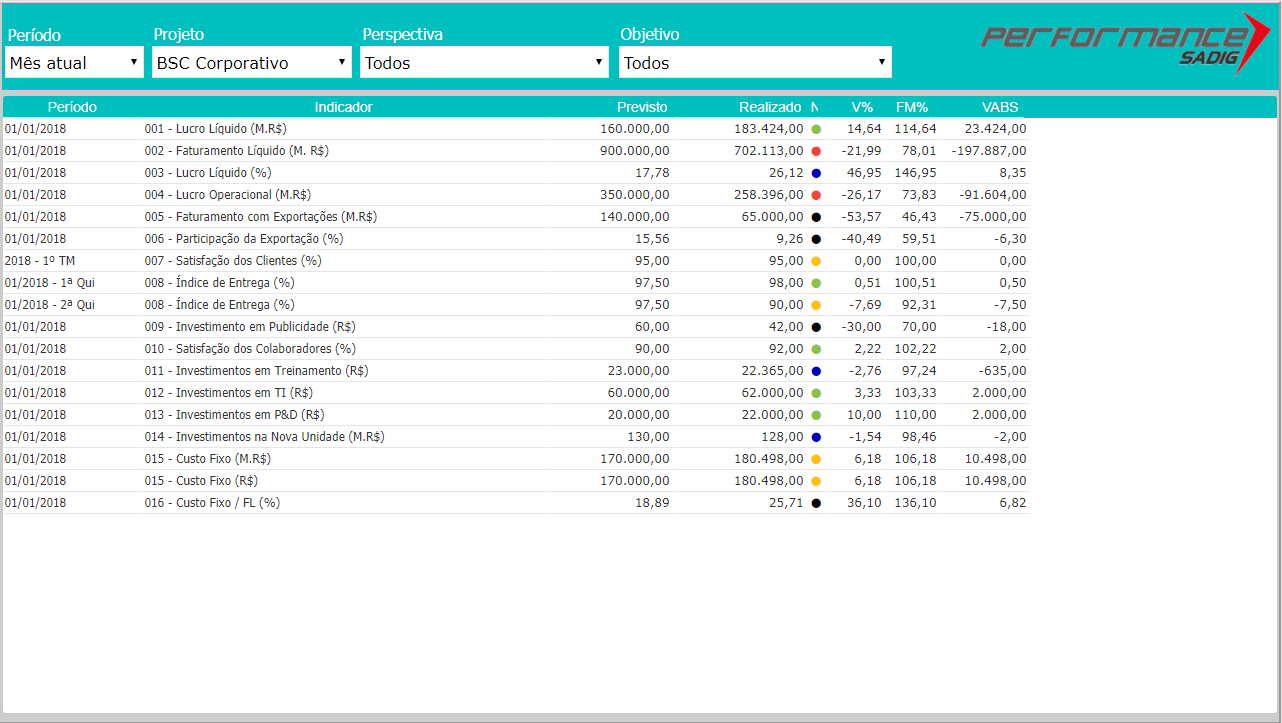Click the green status dot for Investimentos em TI
The height and width of the screenshot is (723, 1282).
(x=816, y=393)
